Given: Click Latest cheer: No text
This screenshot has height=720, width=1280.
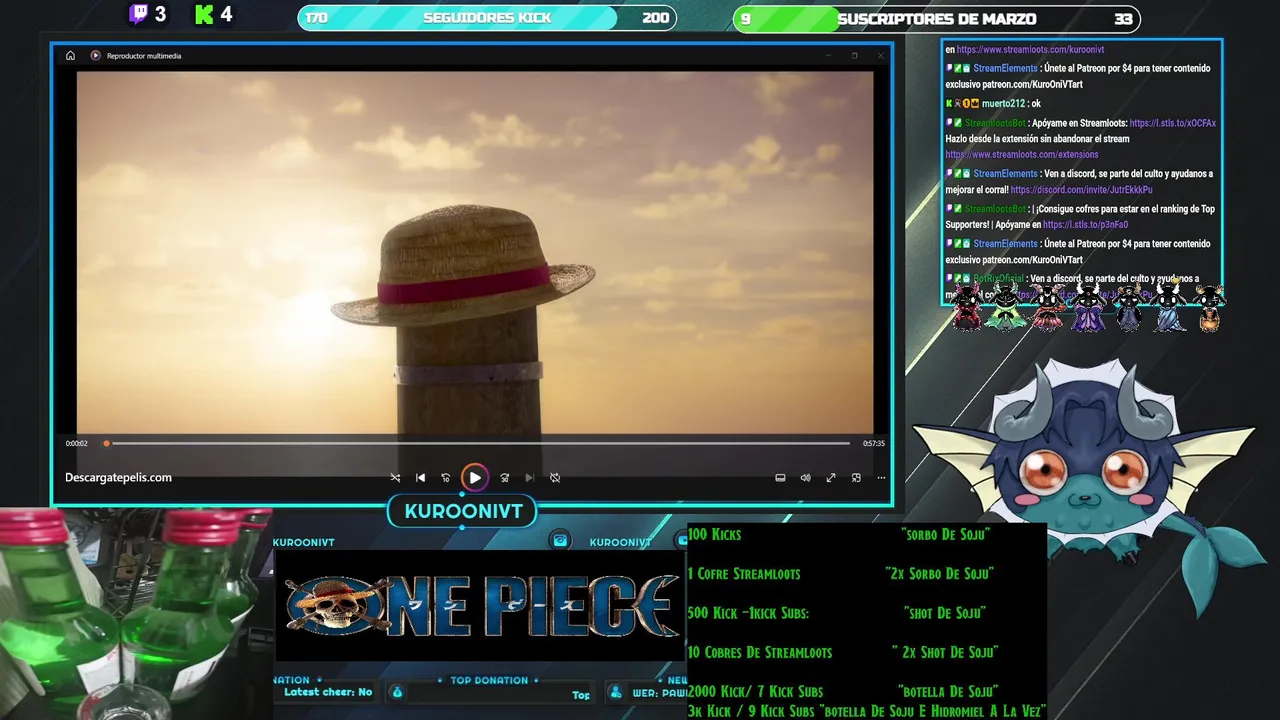Looking at the screenshot, I should coord(328,692).
